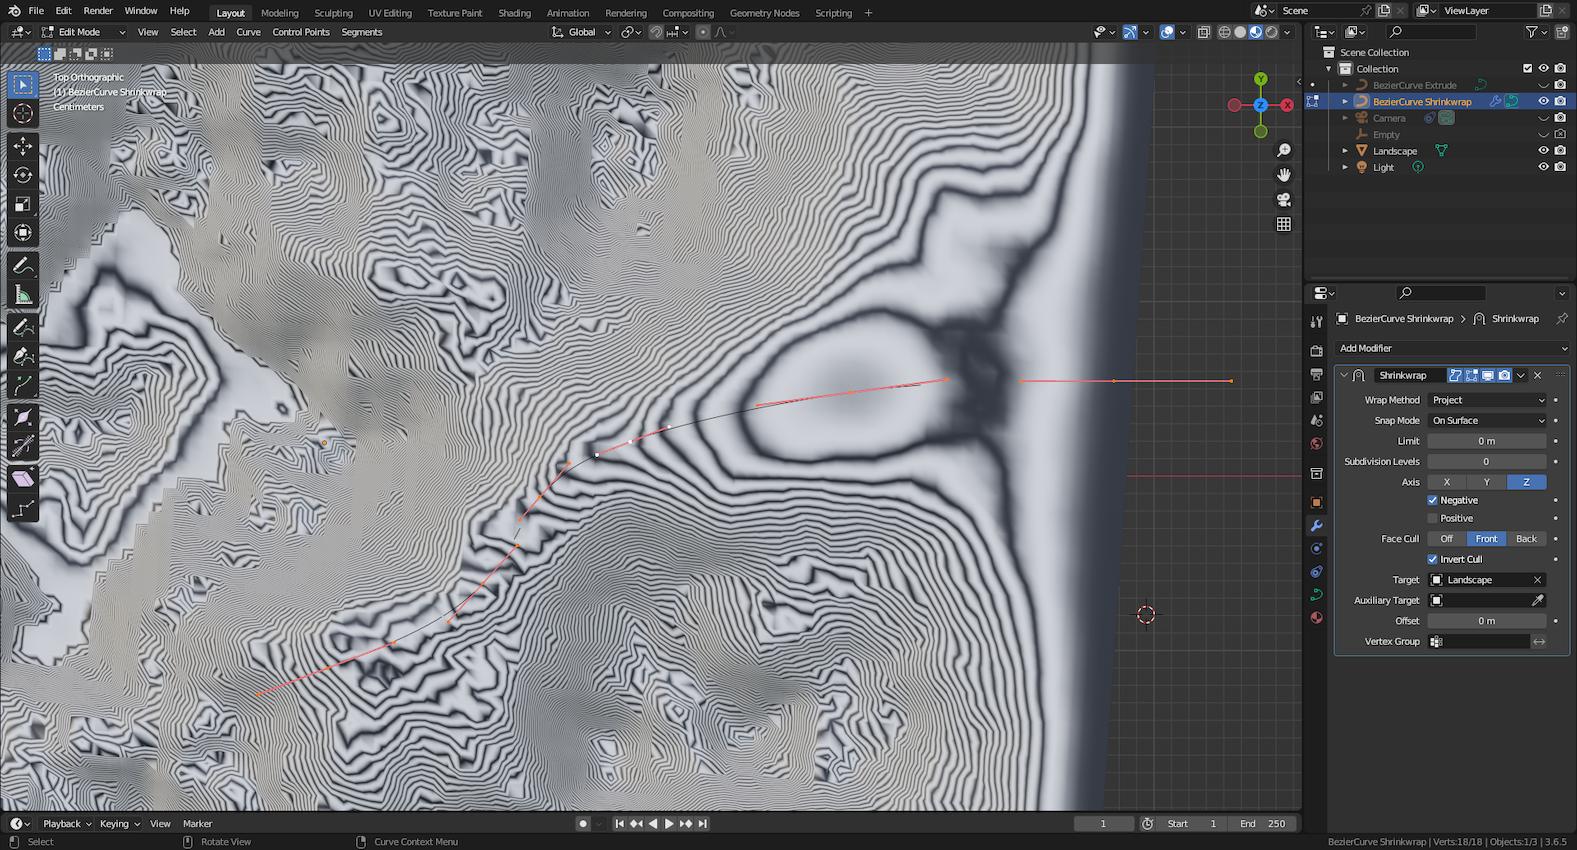Toggle X-ray view in viewport header

[x=1204, y=32]
